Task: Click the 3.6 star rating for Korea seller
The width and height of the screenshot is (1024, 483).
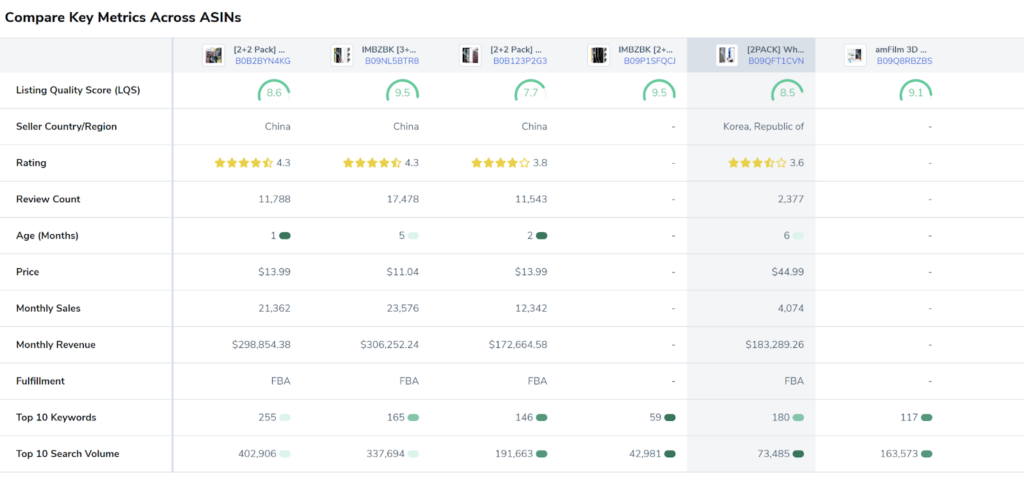Action: (757, 163)
